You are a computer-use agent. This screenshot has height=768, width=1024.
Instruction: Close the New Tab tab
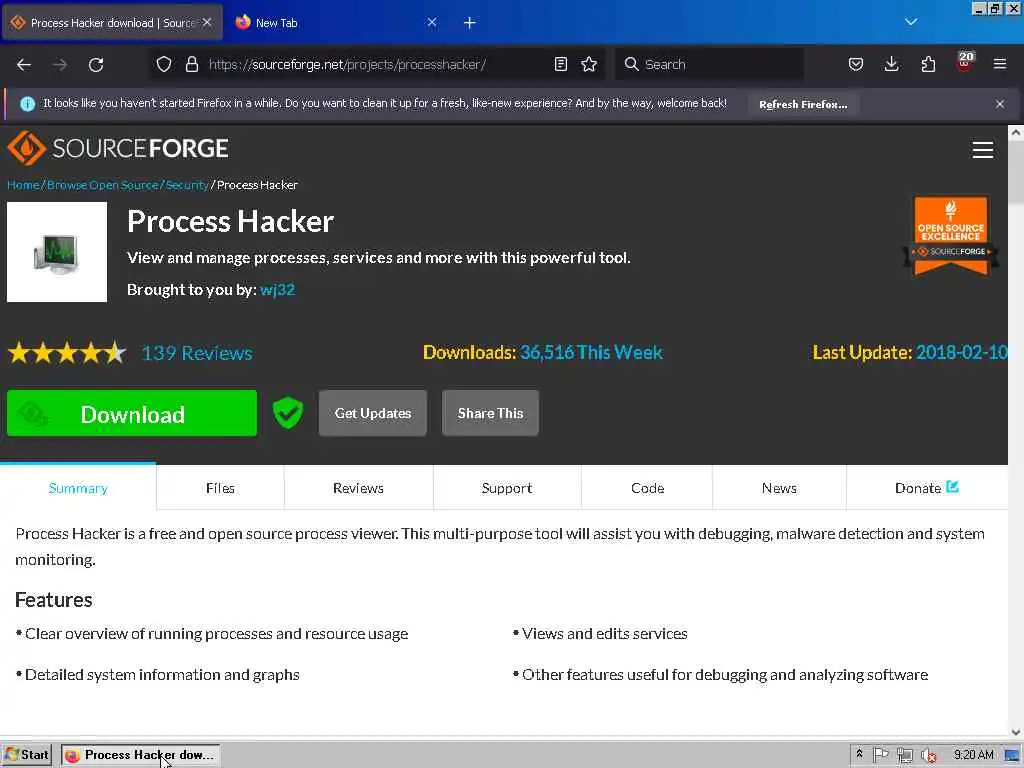(432, 22)
